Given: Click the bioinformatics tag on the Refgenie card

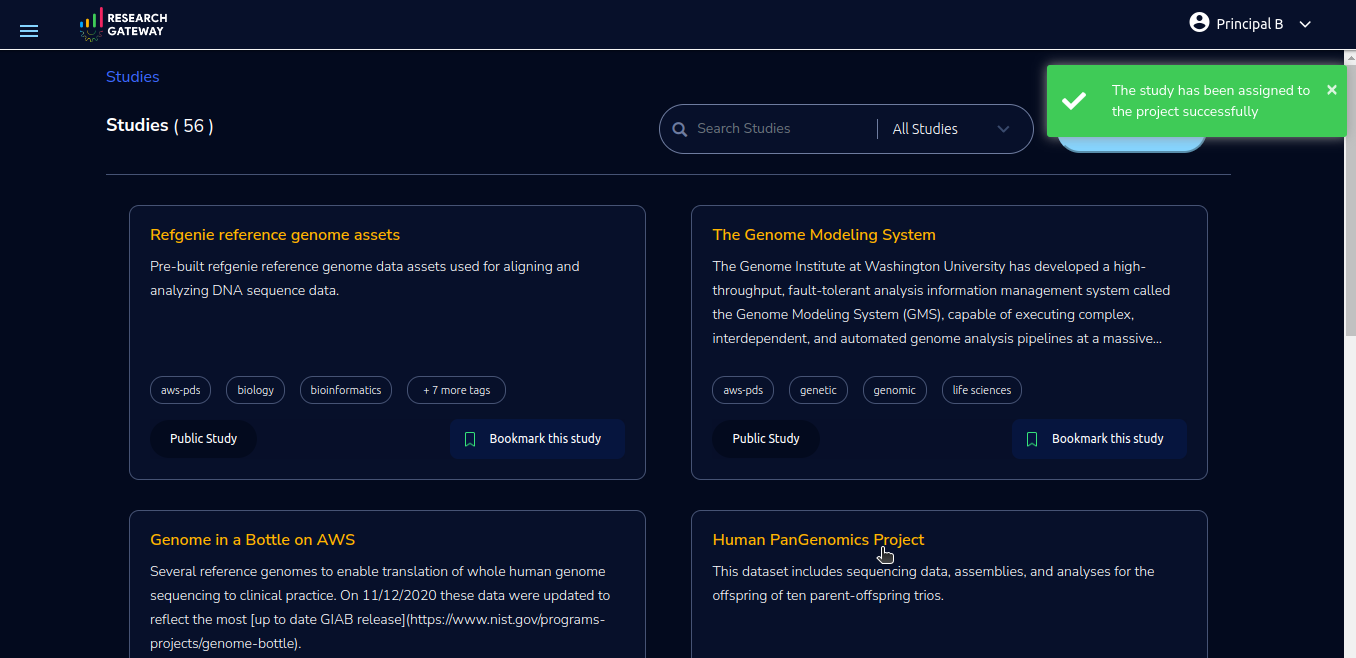Looking at the screenshot, I should click(x=346, y=390).
